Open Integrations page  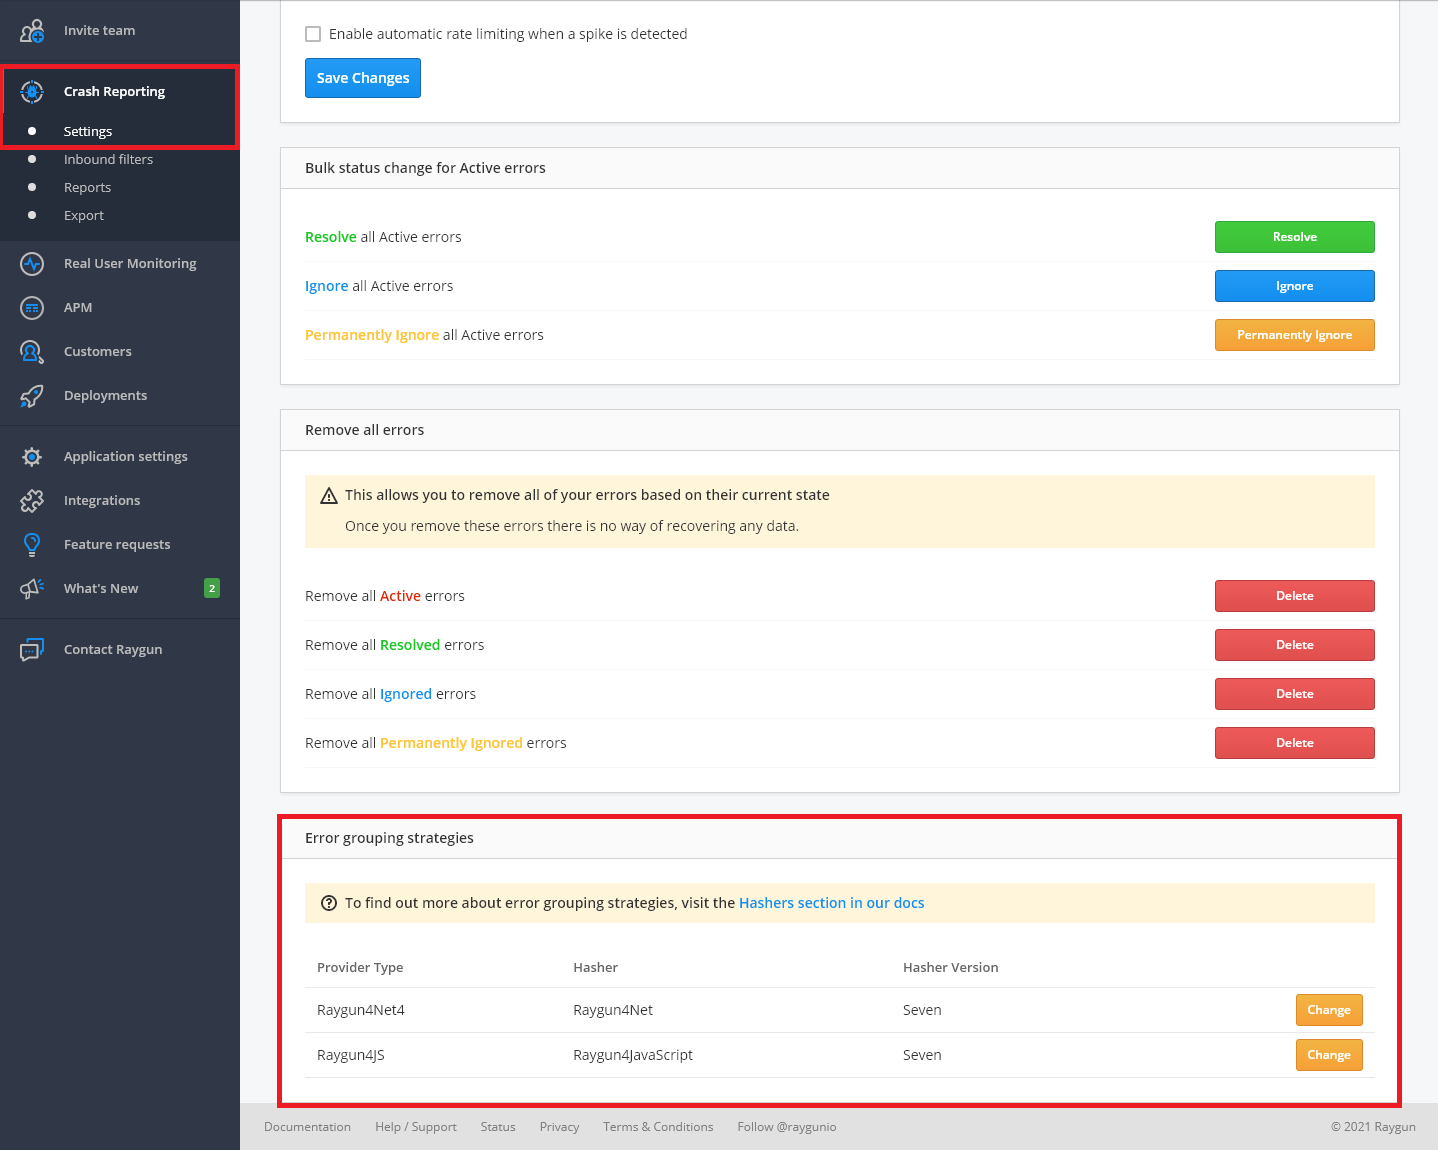(102, 501)
